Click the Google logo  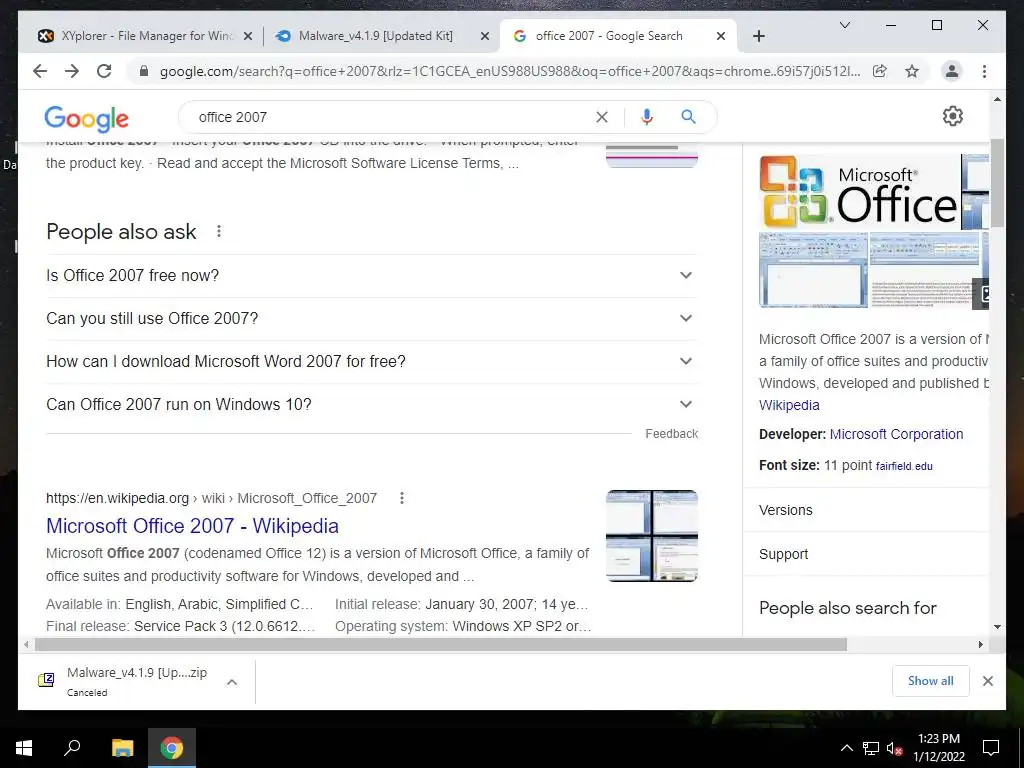[86, 118]
